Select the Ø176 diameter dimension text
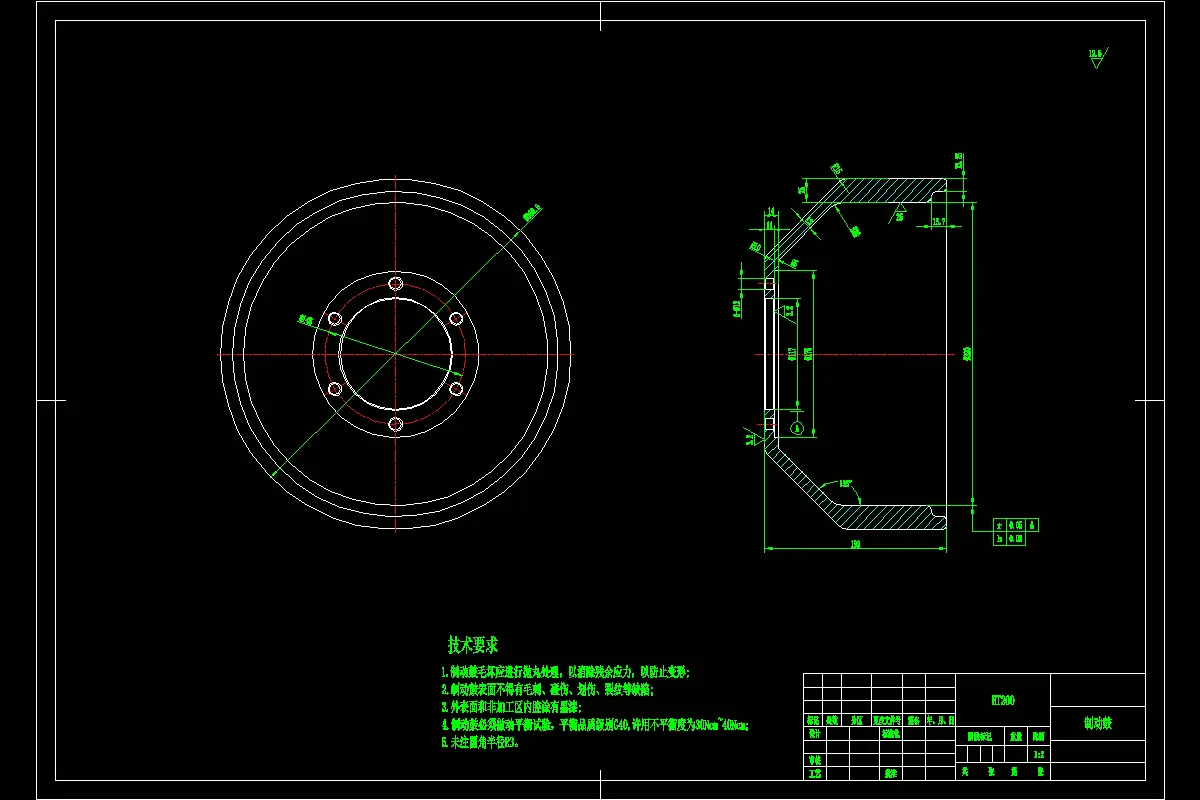1200x800 pixels. click(807, 353)
